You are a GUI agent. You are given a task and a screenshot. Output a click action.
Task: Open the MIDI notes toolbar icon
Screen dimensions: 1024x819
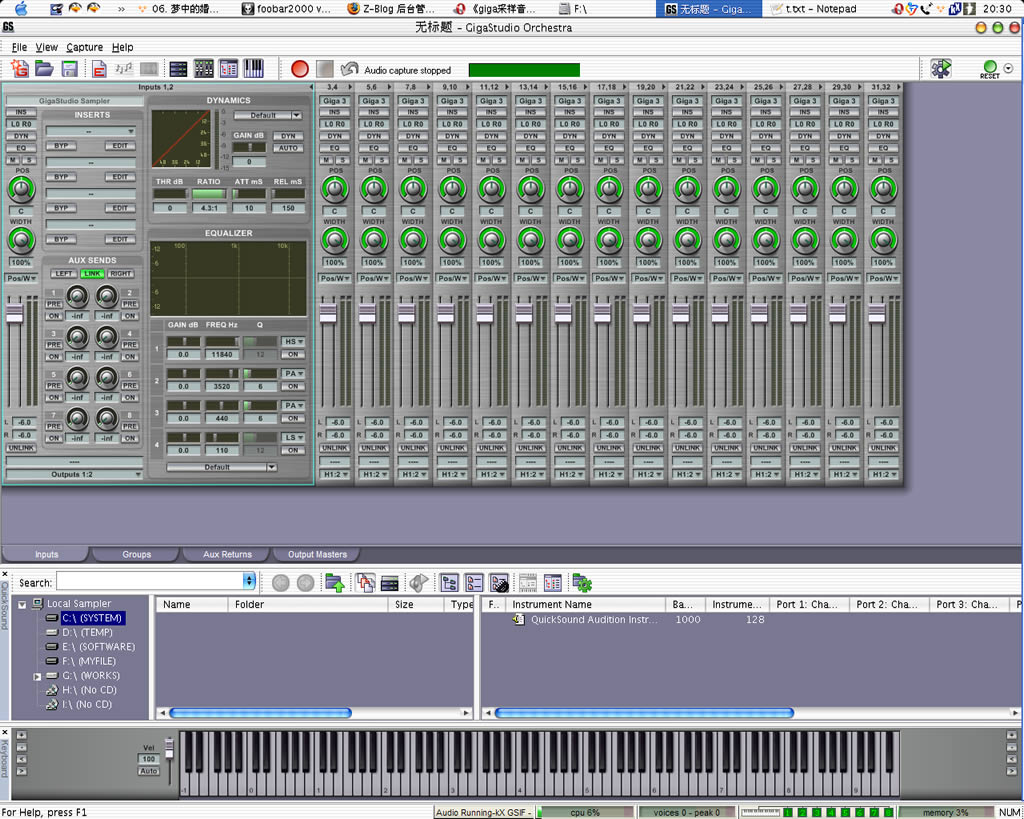[x=124, y=69]
